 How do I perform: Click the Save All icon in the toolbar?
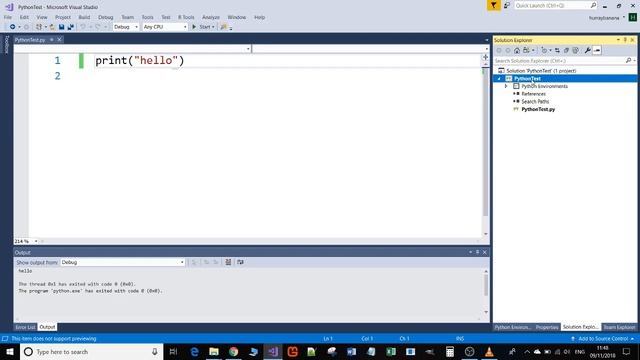pos(71,27)
